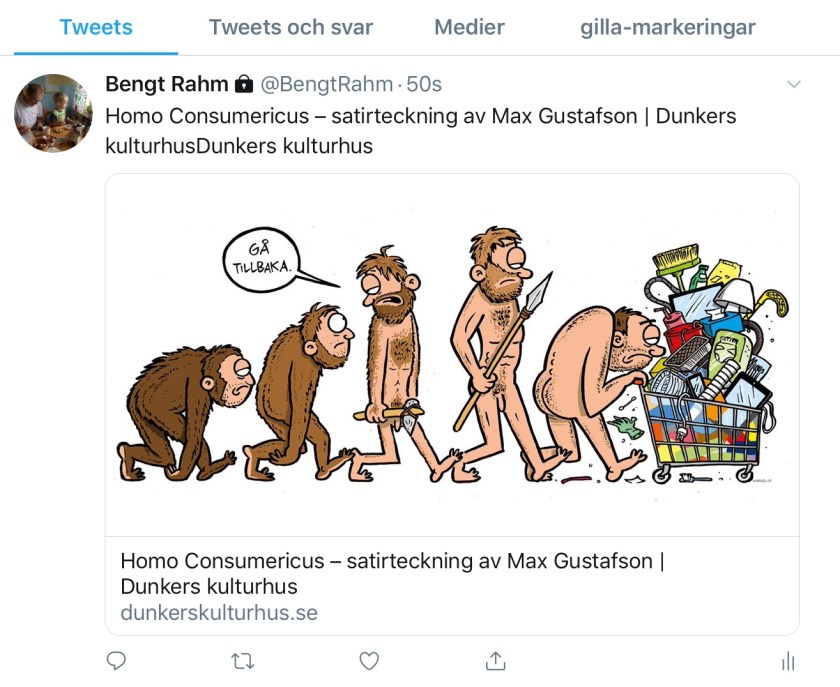Open the link card headline below cartoon
Screen dimensions: 840x687
tap(392, 573)
